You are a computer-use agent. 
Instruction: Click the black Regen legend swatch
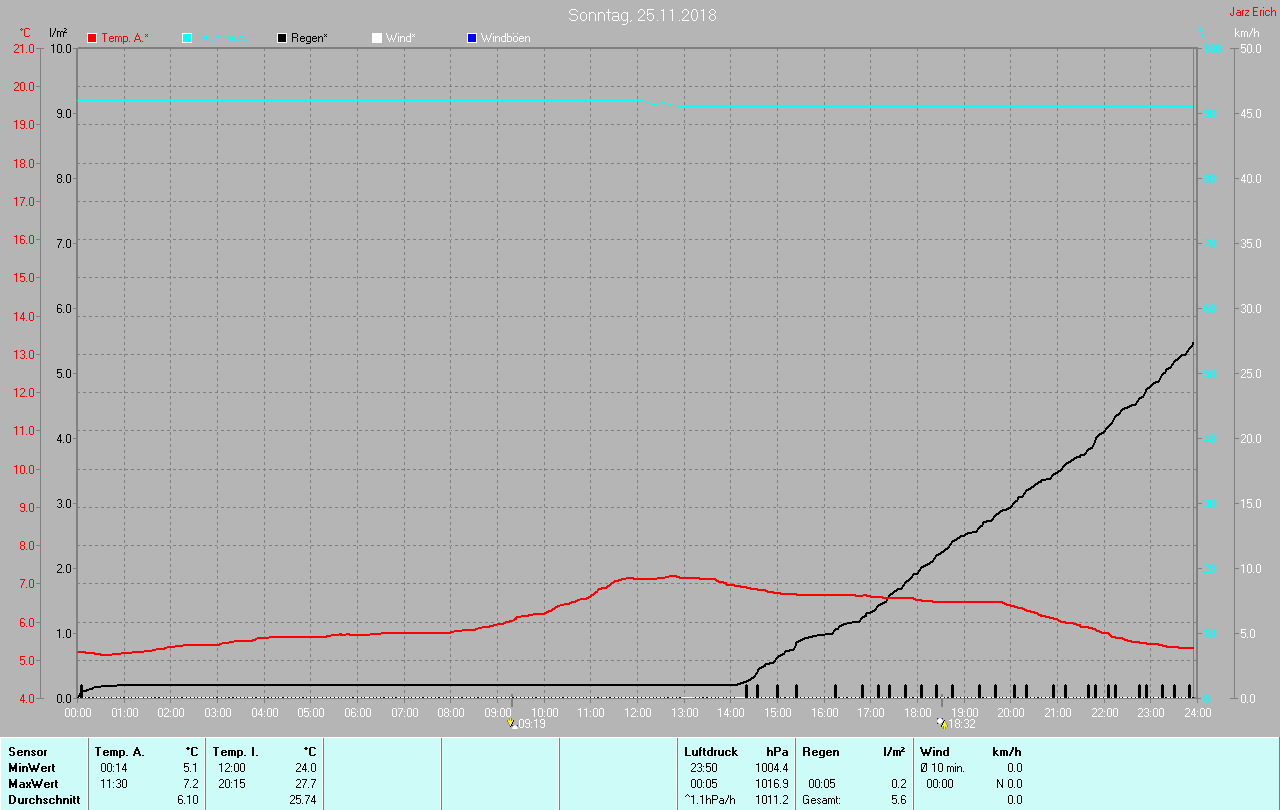tap(282, 38)
